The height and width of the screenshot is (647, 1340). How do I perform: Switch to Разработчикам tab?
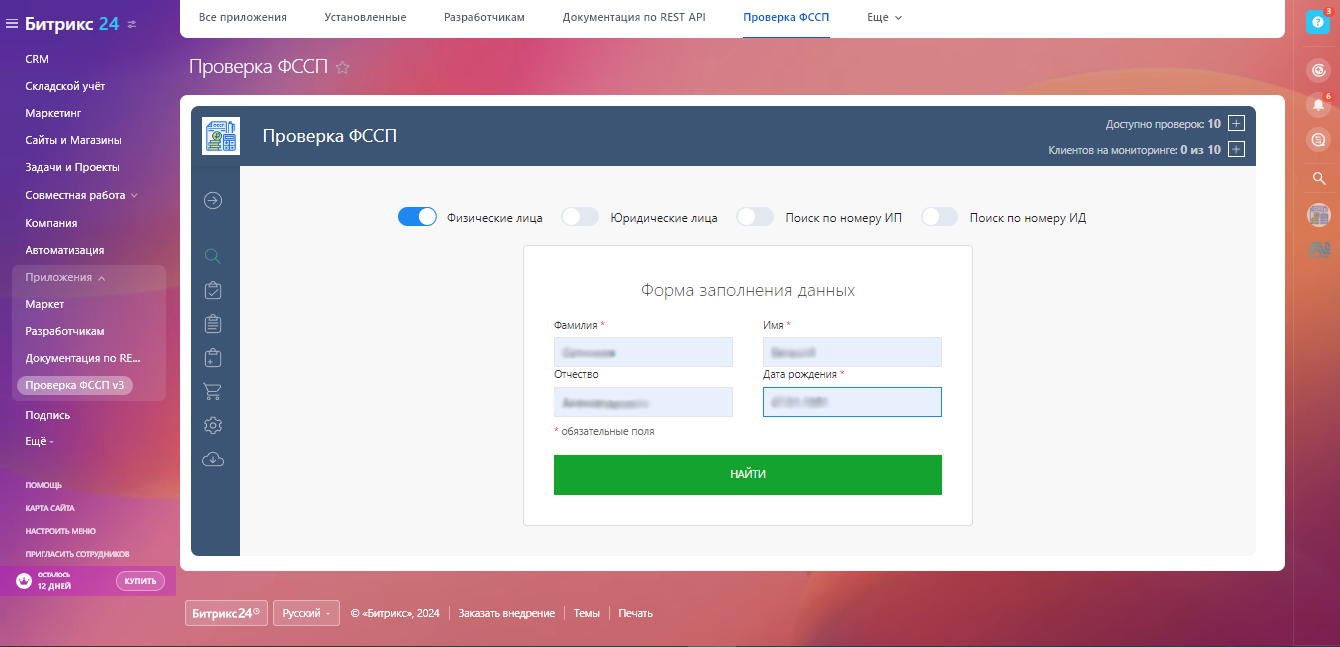pos(484,17)
